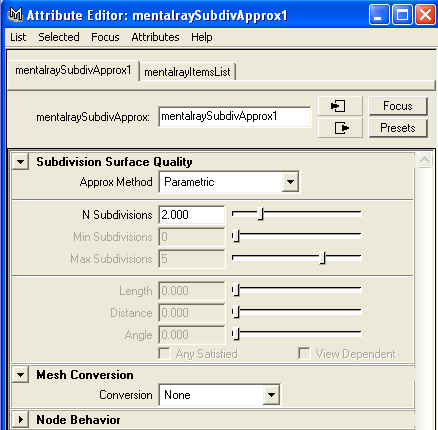This screenshot has height=430, width=438.
Task: Click the Maya logo in title bar
Action: (x=15, y=15)
